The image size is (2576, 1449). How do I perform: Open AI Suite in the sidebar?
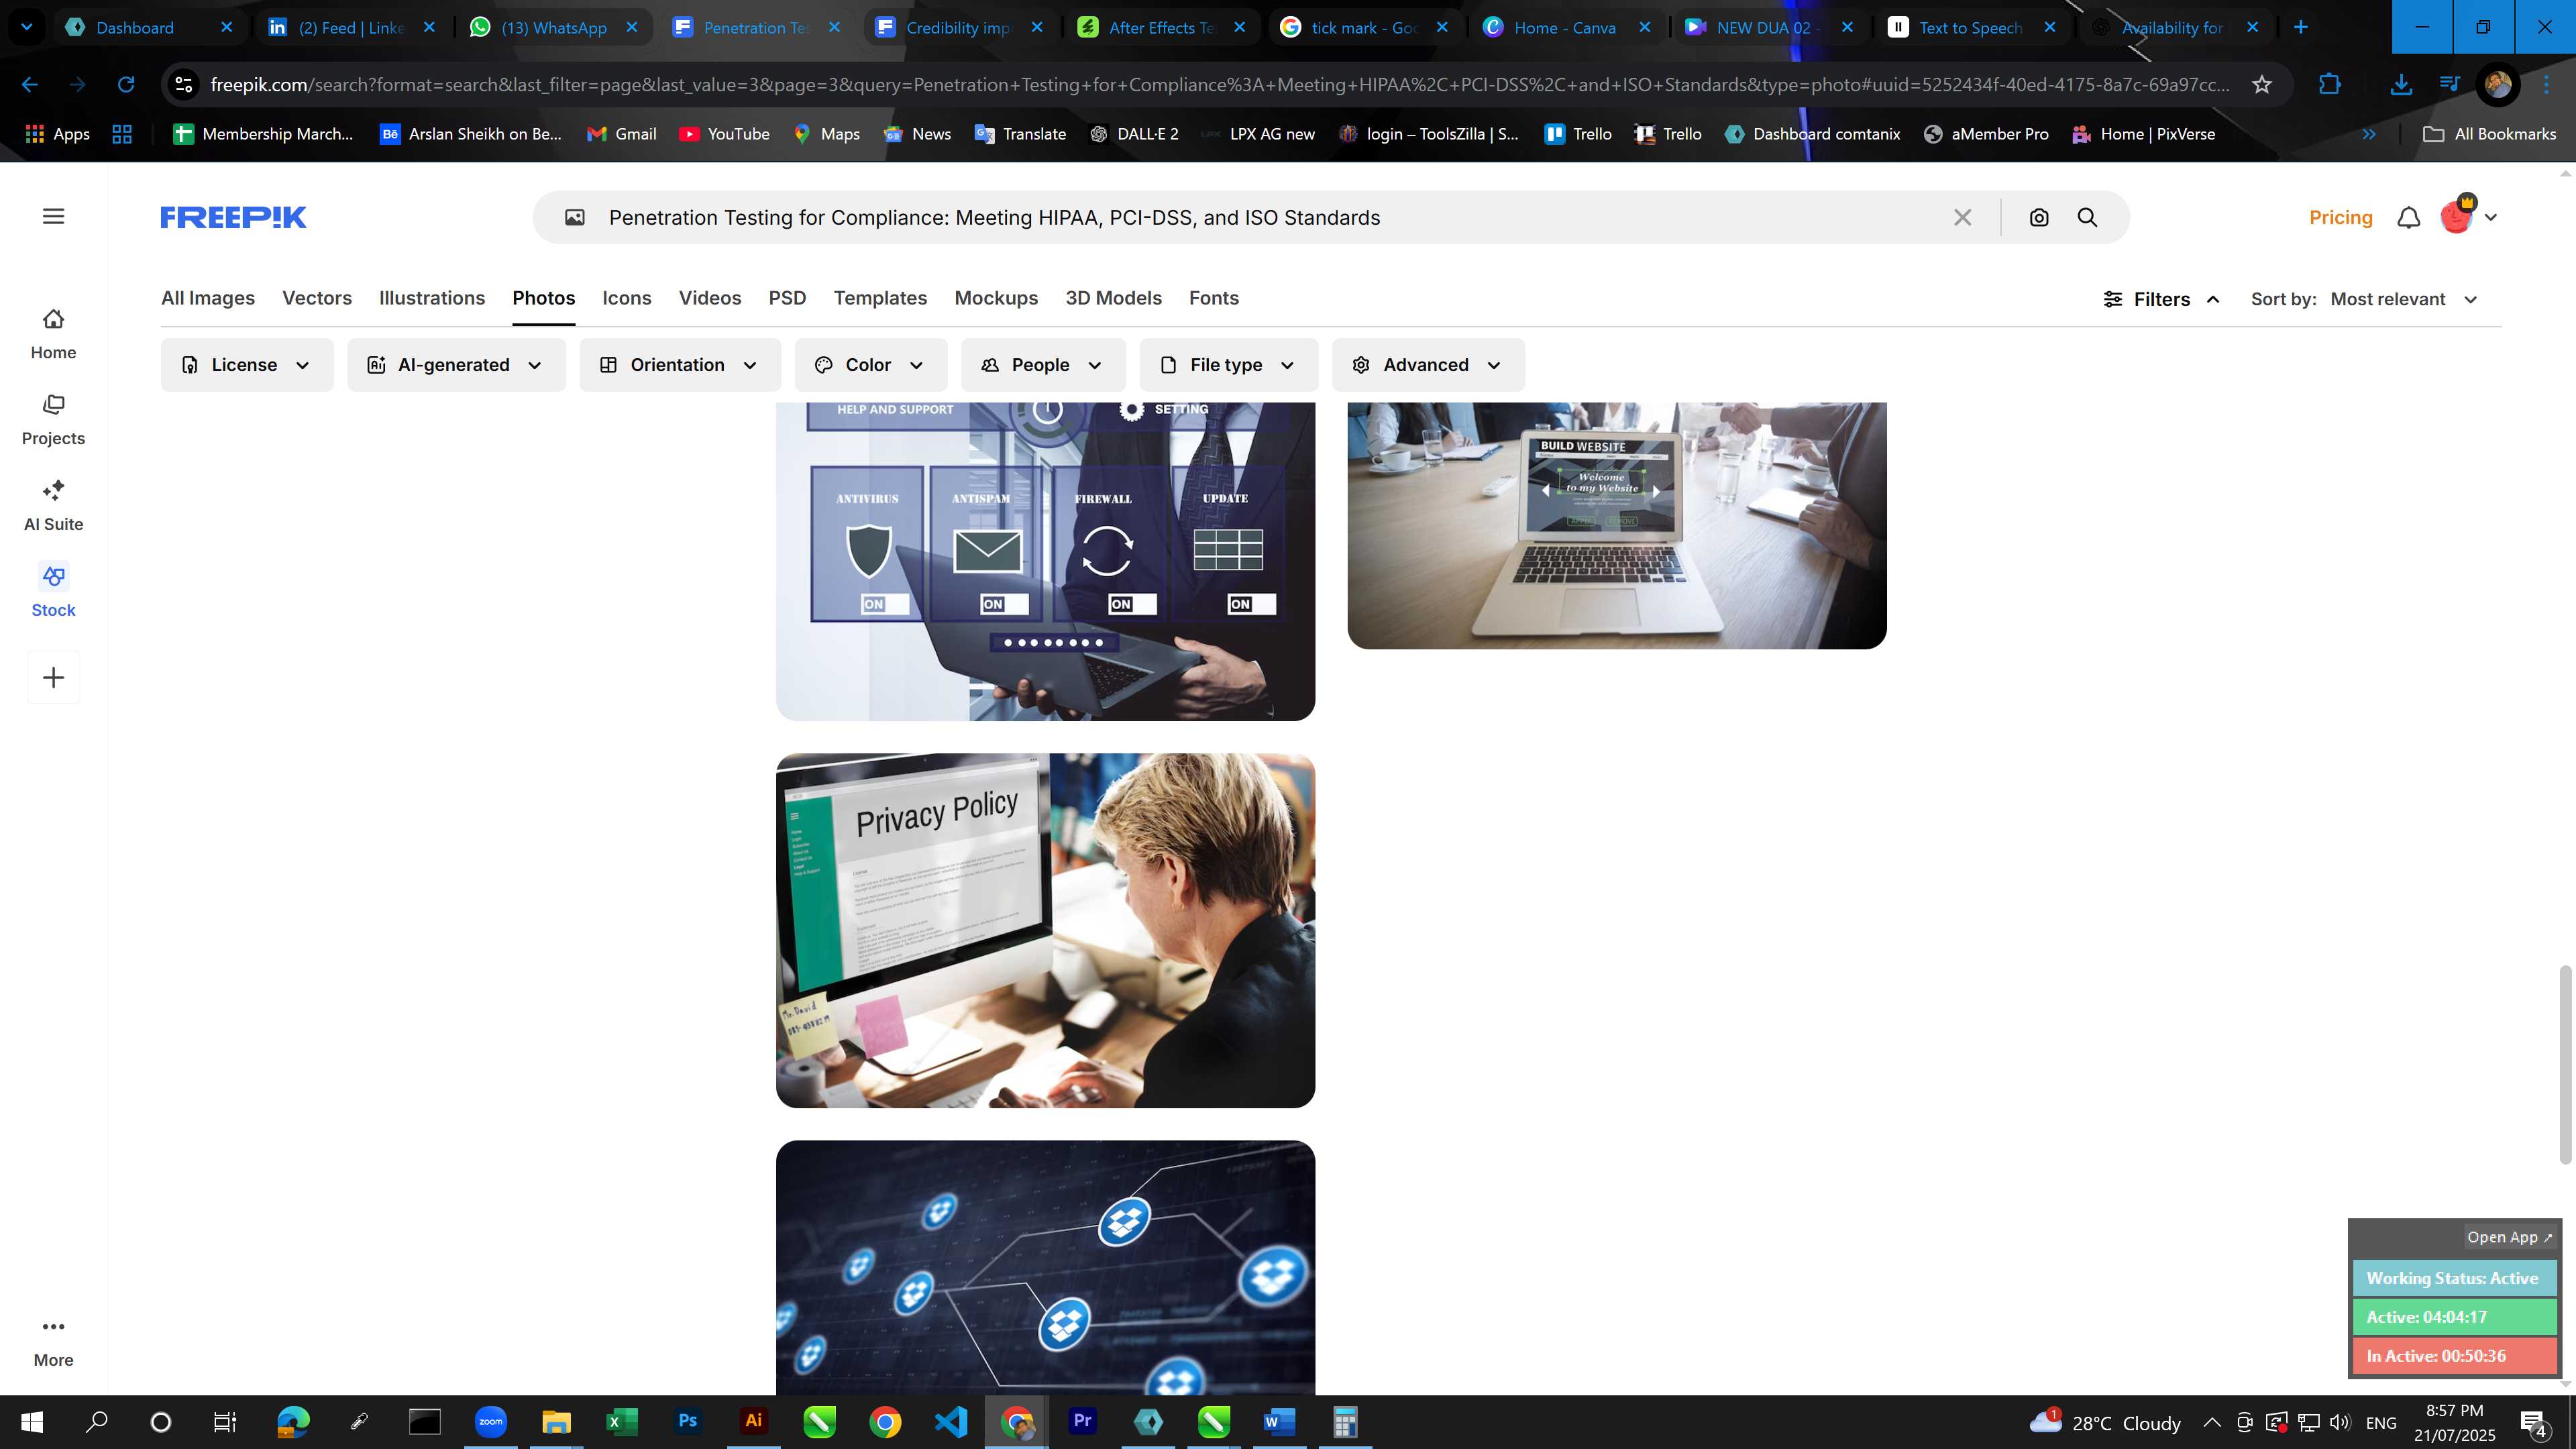click(53, 506)
